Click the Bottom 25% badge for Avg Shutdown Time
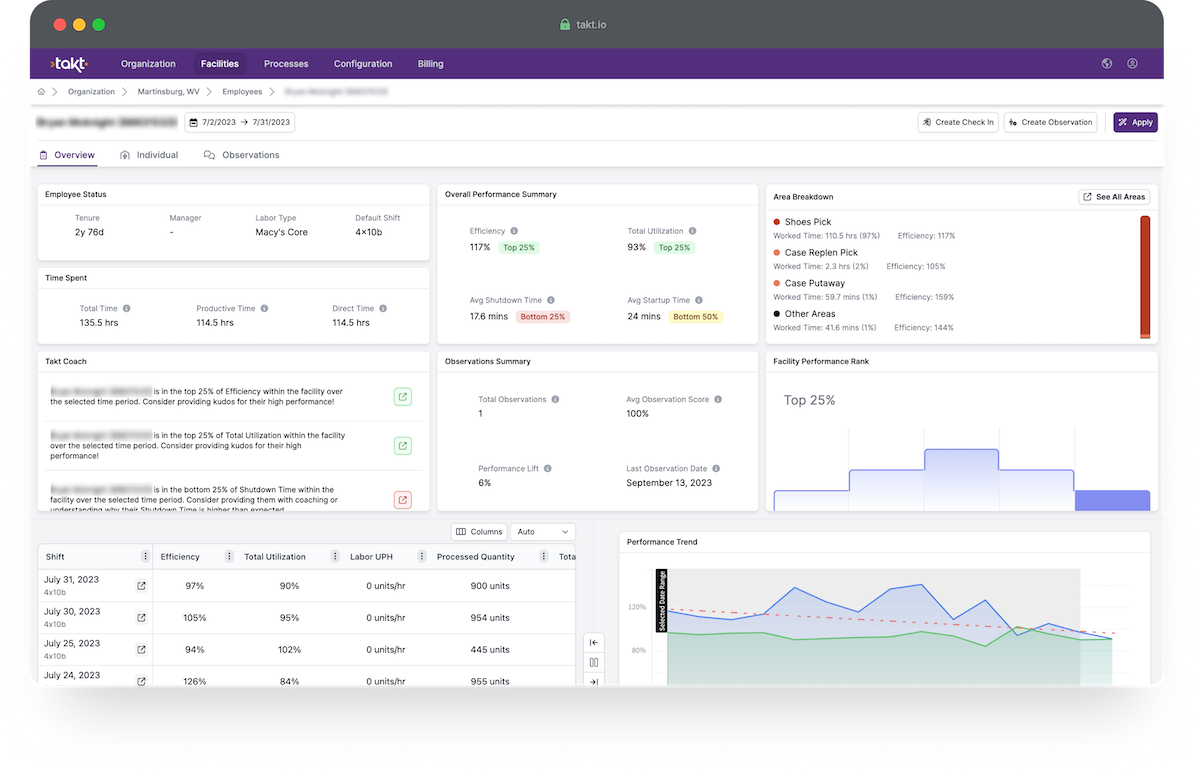 tap(542, 317)
